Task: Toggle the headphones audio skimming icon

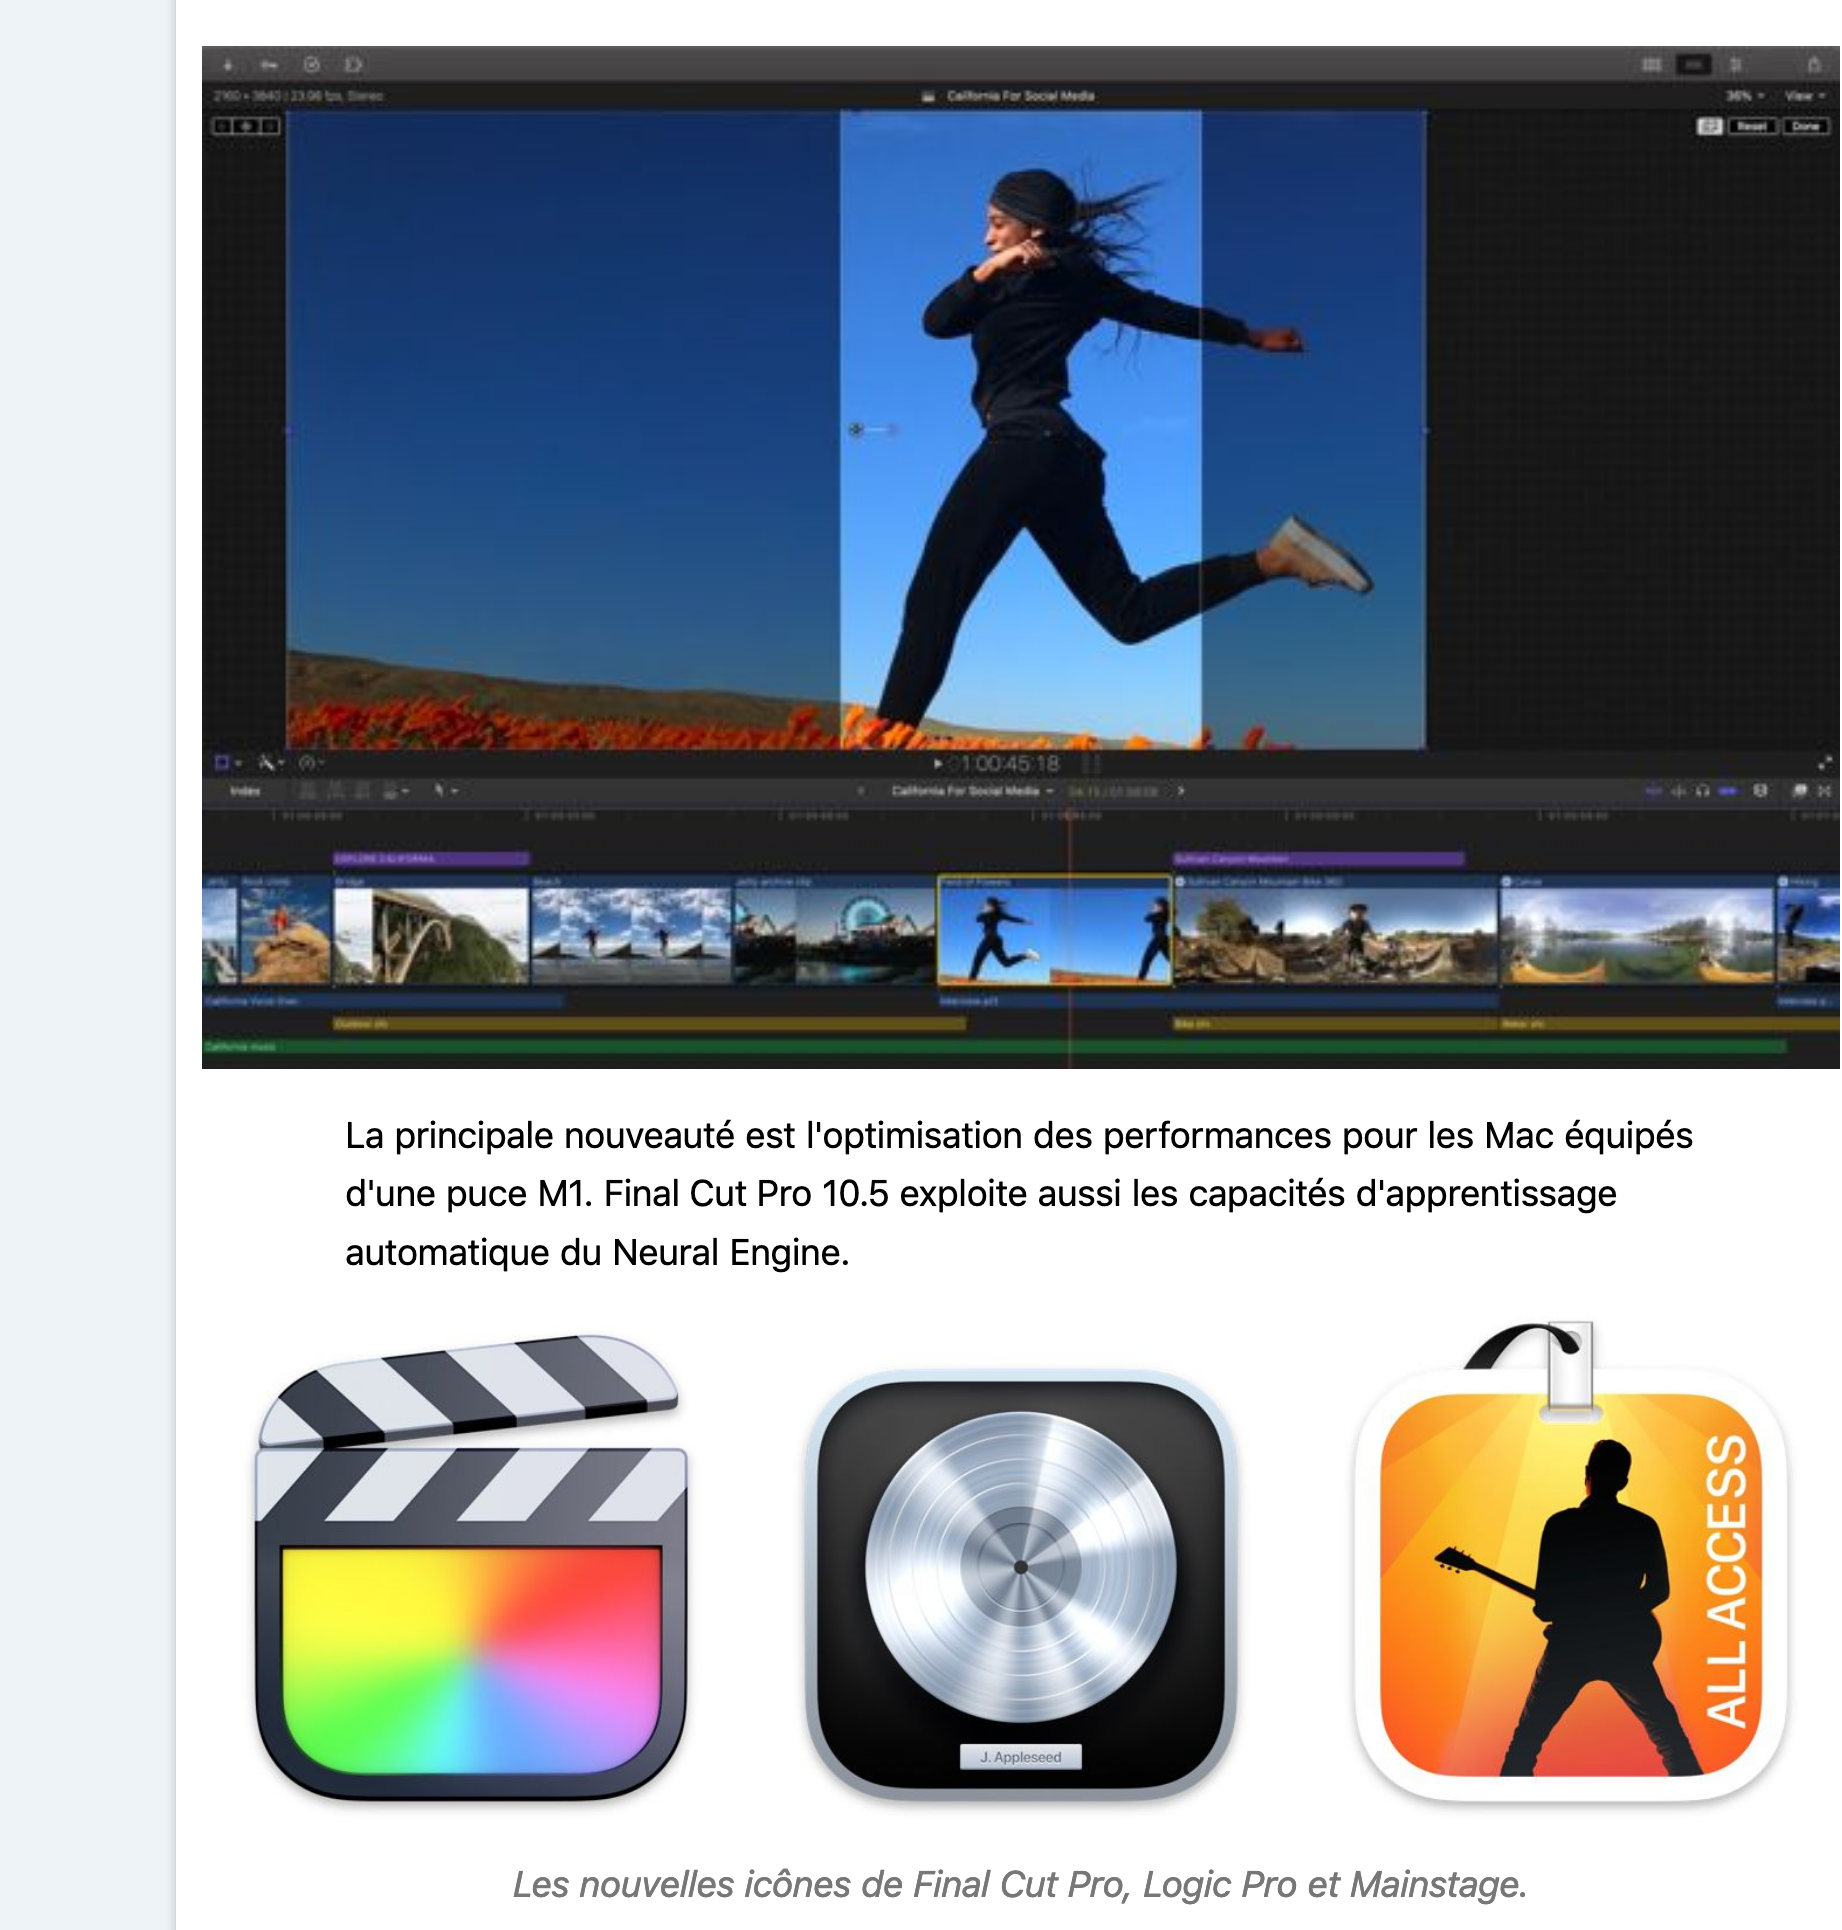Action: (x=1702, y=791)
